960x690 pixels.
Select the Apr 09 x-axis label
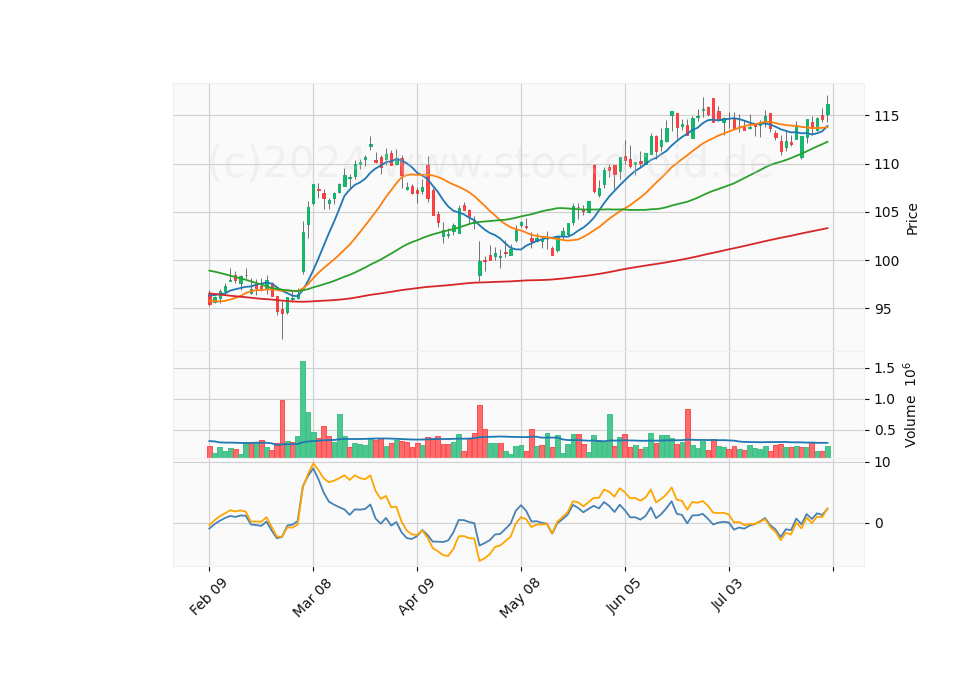(x=416, y=596)
